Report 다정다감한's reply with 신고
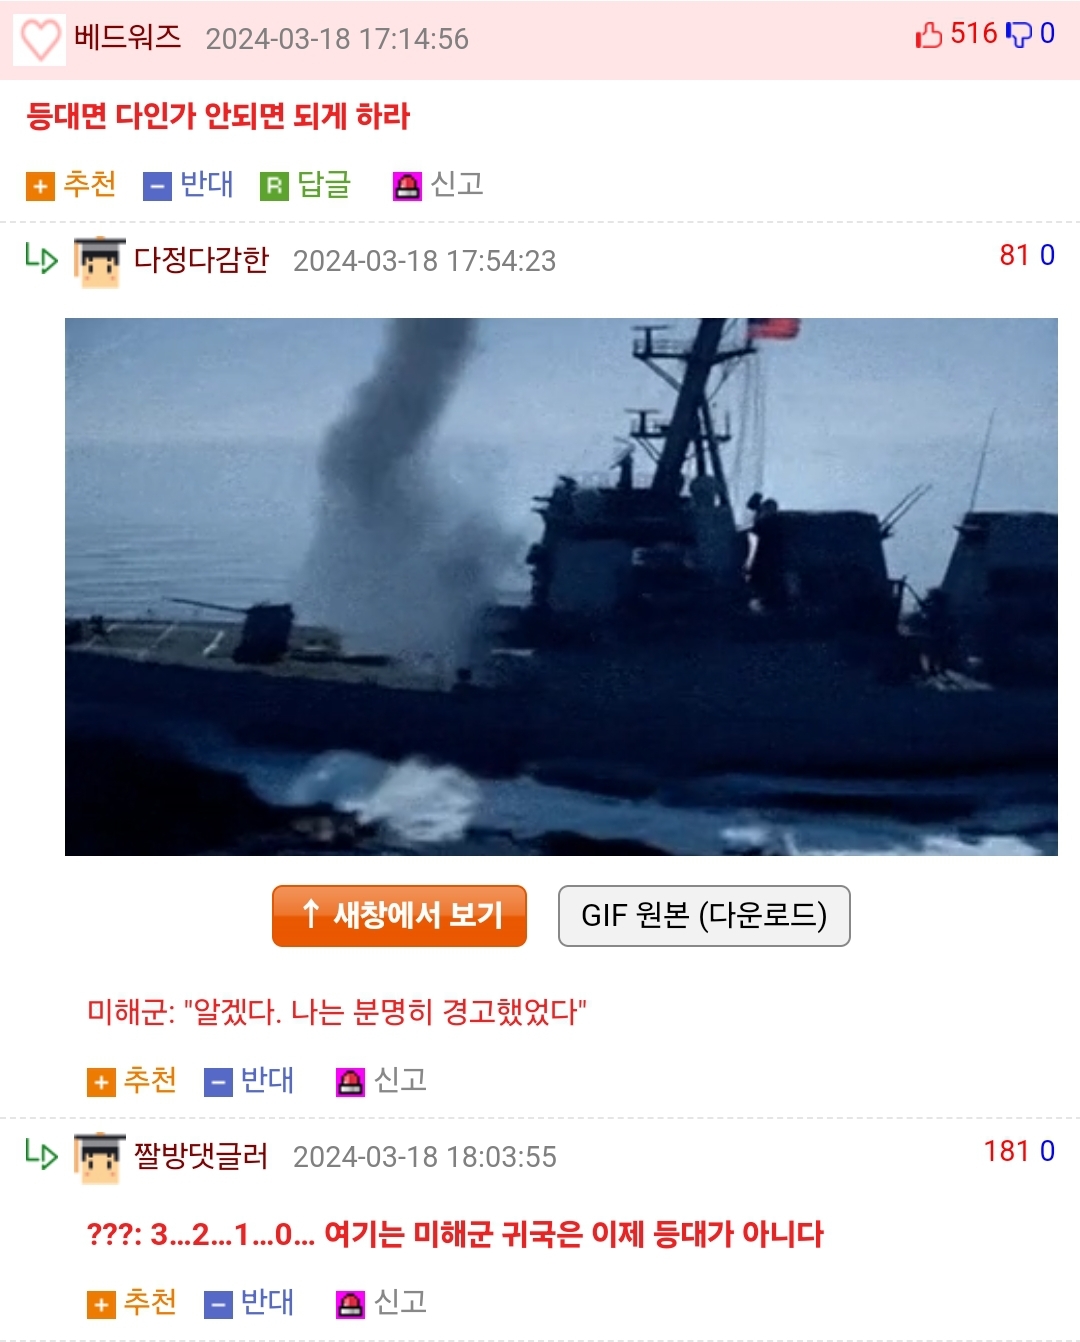Image resolution: width=1080 pixels, height=1342 pixels. (x=381, y=1081)
